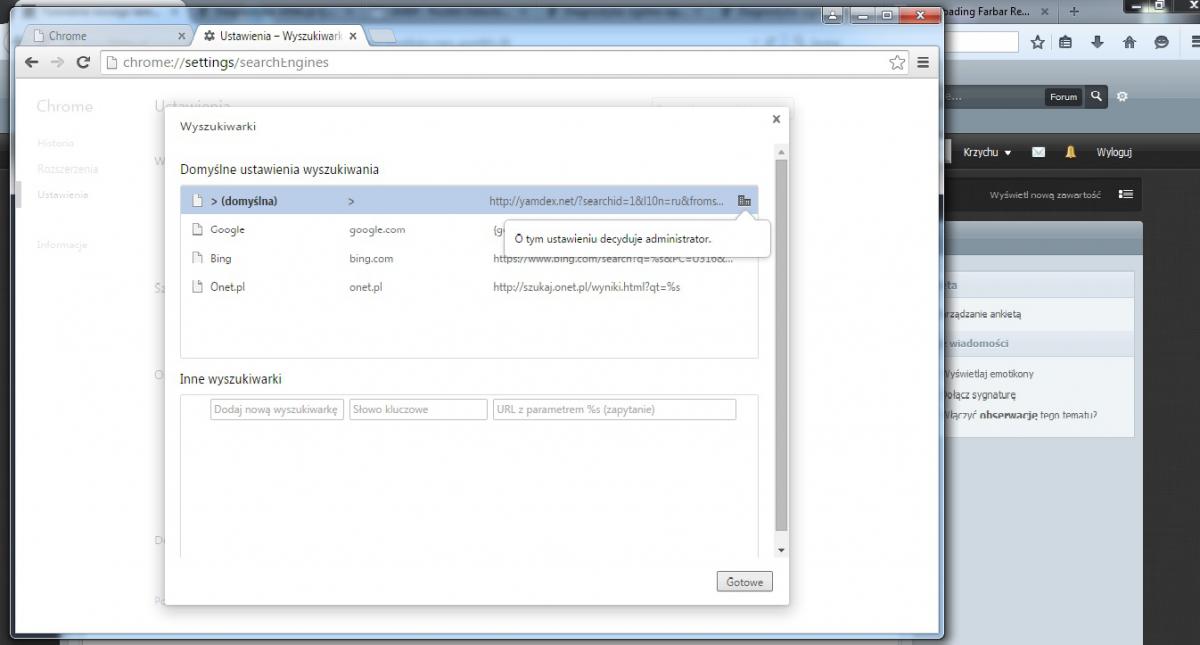Close the 'Ustawienia – Wyszukiwarki' tab
Viewport: 1200px width, 645px height.
coord(353,36)
